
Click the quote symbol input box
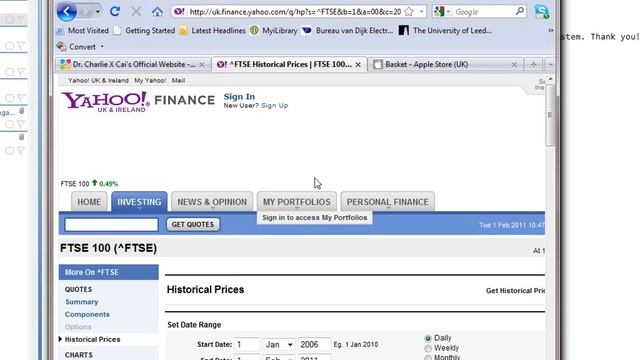111,224
